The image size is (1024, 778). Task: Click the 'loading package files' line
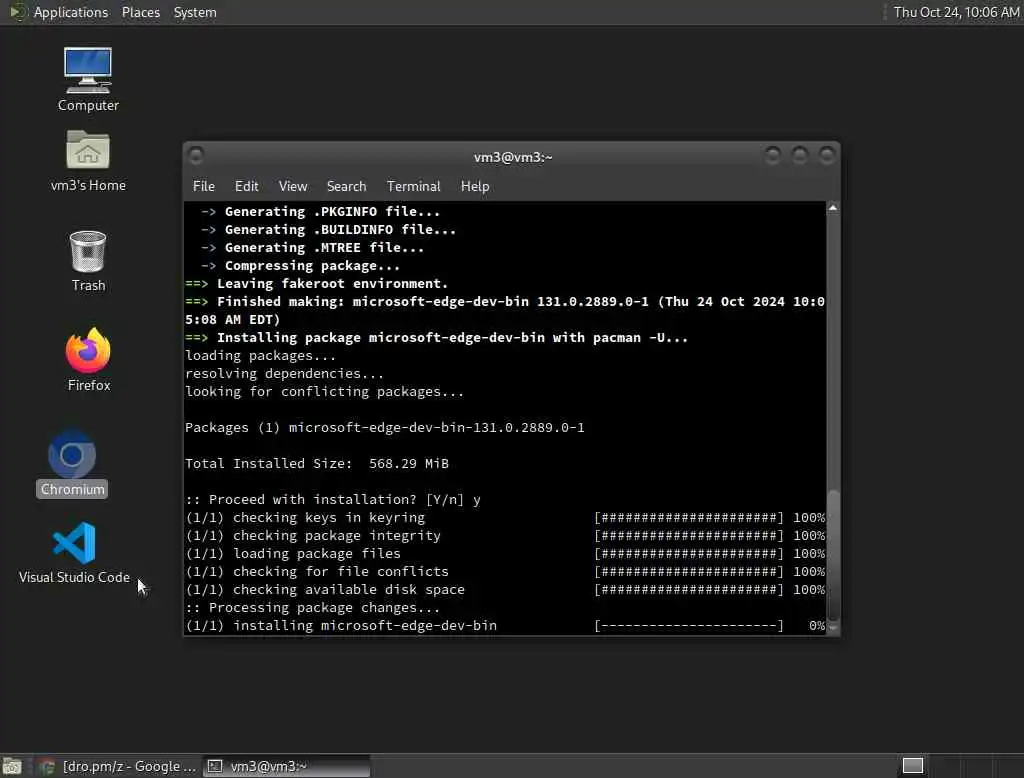click(505, 554)
